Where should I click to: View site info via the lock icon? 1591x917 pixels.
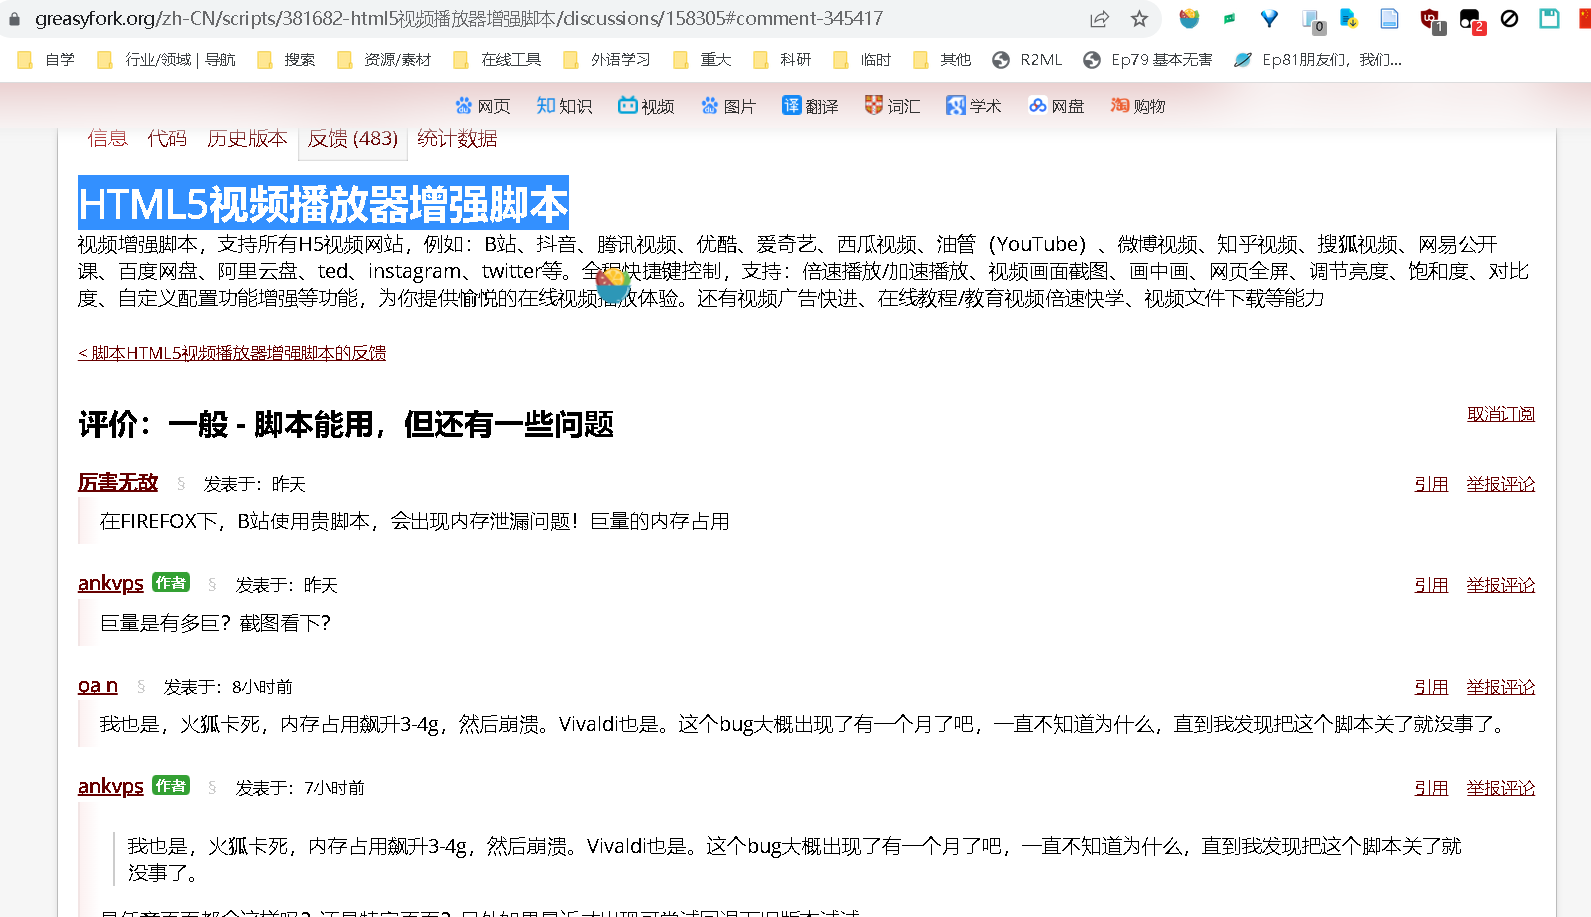[x=14, y=19]
